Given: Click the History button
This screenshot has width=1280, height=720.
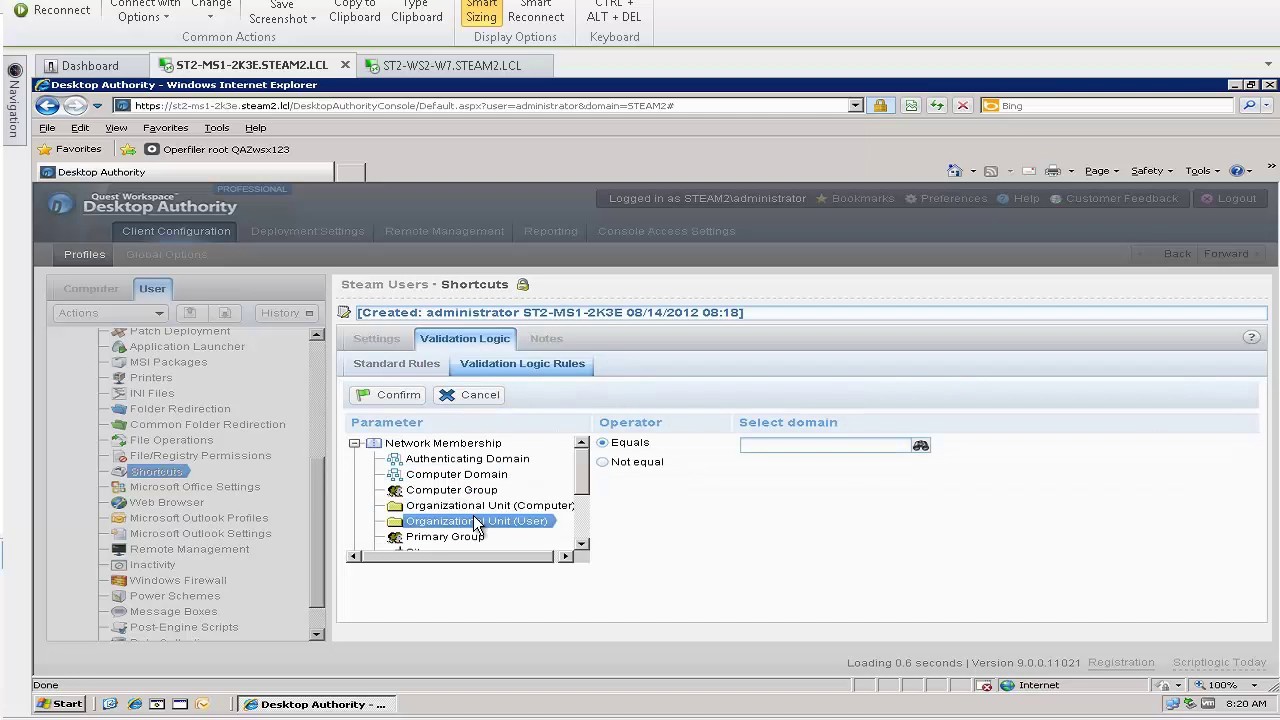Looking at the screenshot, I should (x=286, y=313).
